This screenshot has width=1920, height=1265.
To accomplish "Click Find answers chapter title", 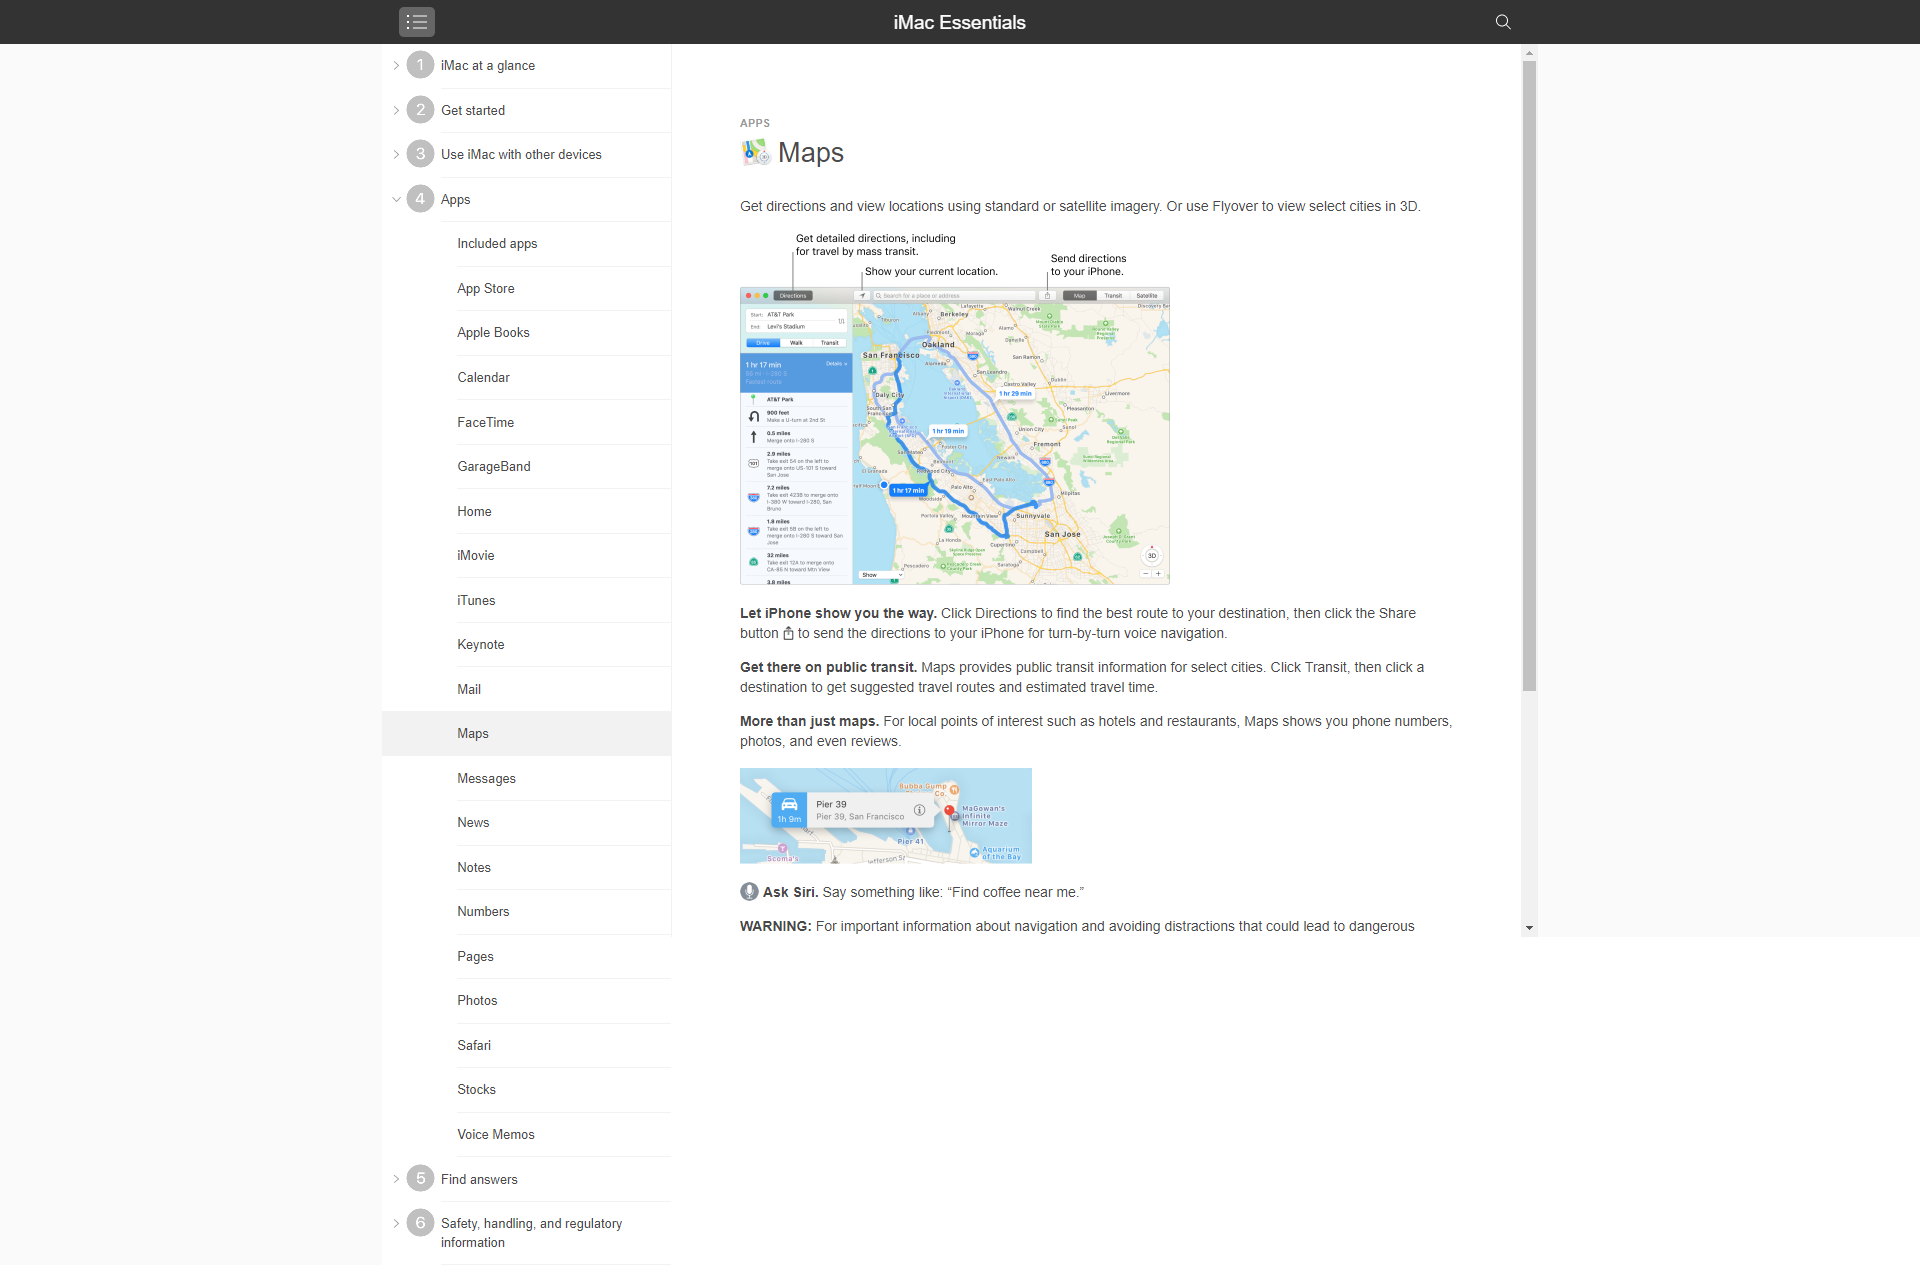I will [x=479, y=1179].
